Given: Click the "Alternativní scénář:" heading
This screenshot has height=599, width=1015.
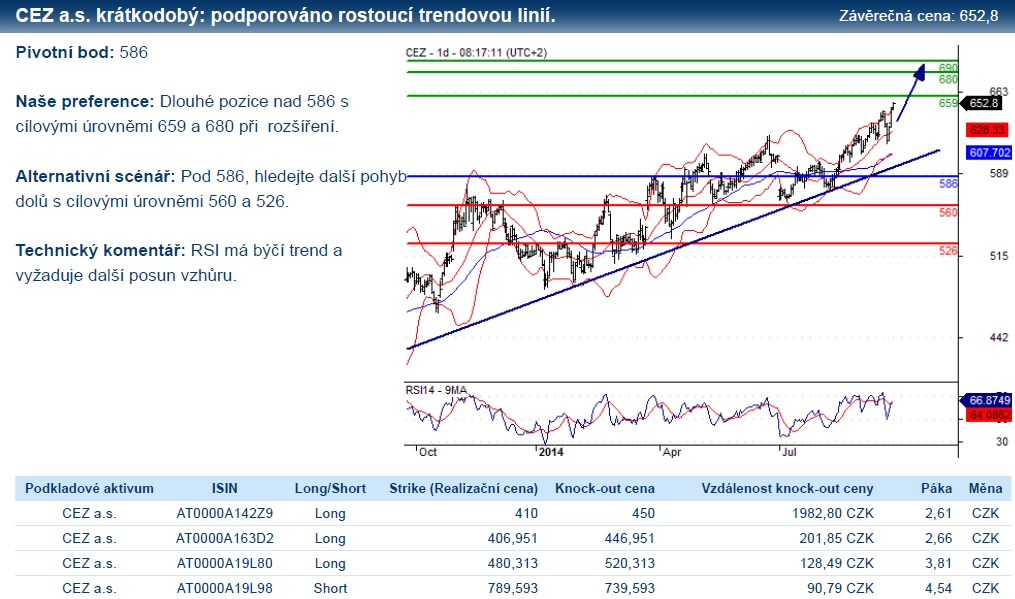Looking at the screenshot, I should 95,177.
